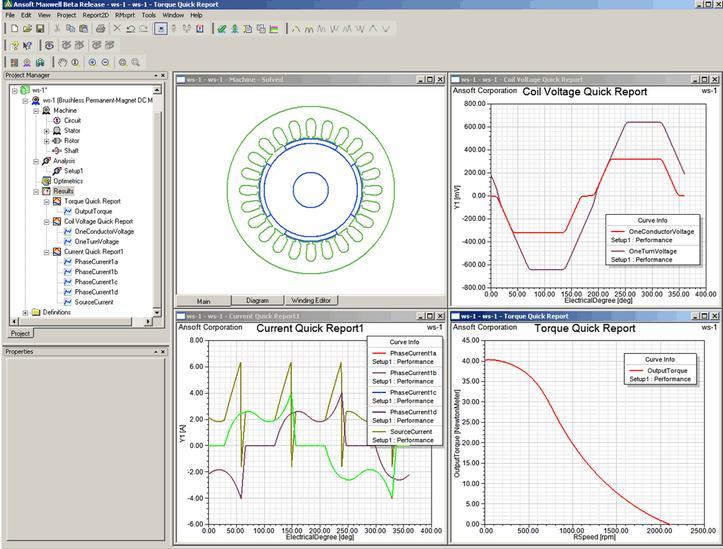Switch to the Diagram tab

pos(257,300)
